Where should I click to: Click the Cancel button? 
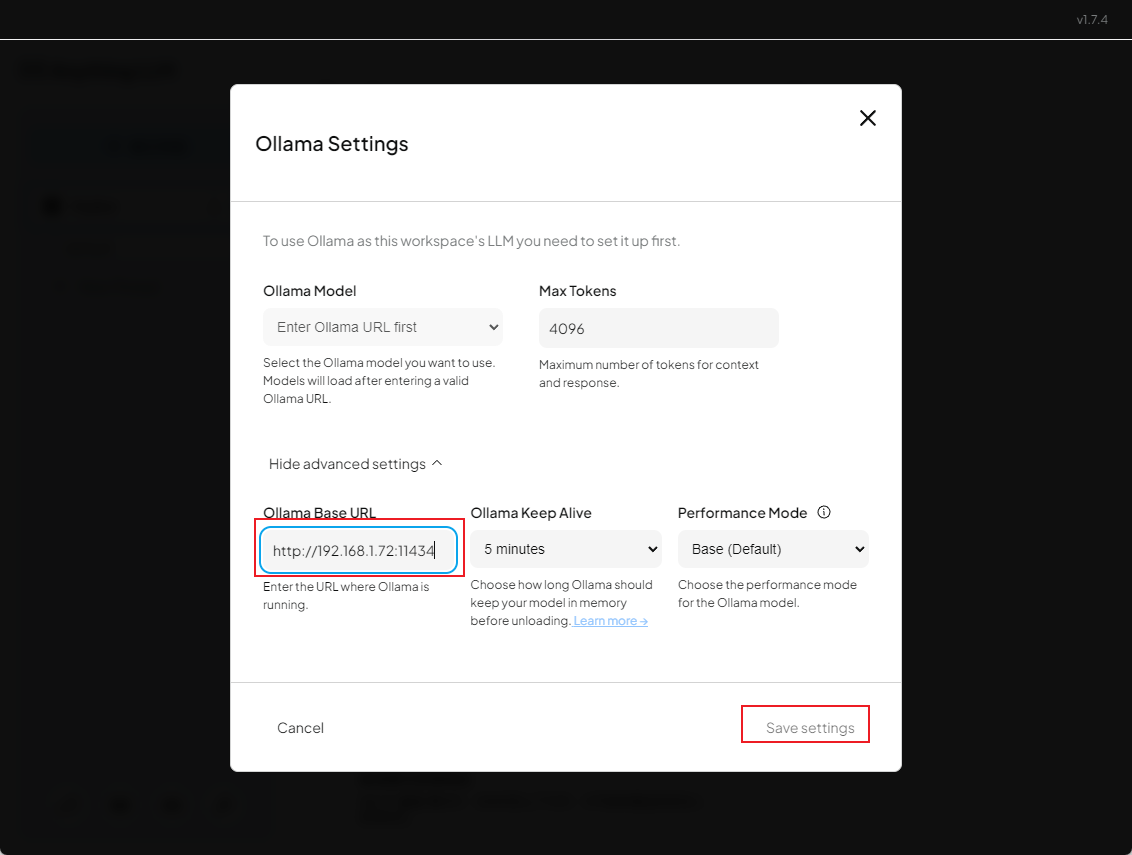[x=300, y=728]
